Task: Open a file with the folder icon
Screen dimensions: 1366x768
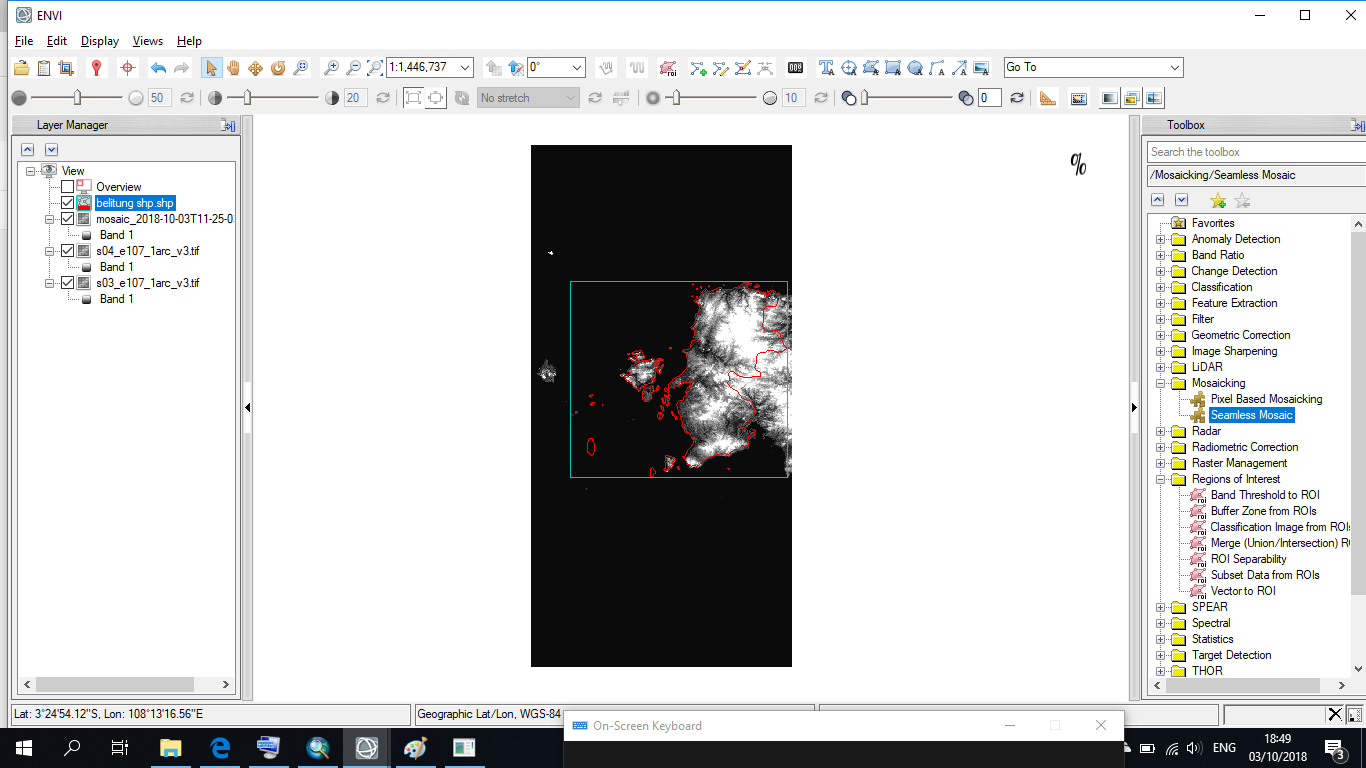Action: (20, 67)
